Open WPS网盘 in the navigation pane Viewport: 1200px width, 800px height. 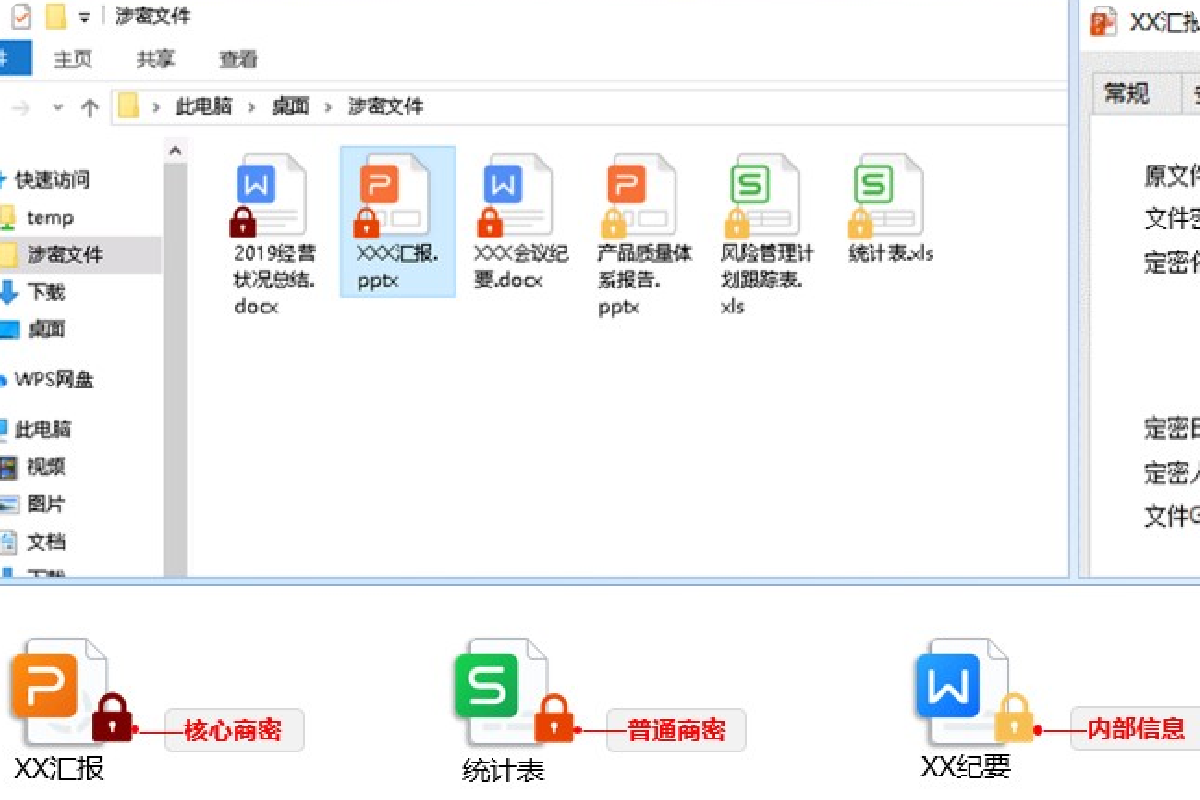click(x=54, y=380)
